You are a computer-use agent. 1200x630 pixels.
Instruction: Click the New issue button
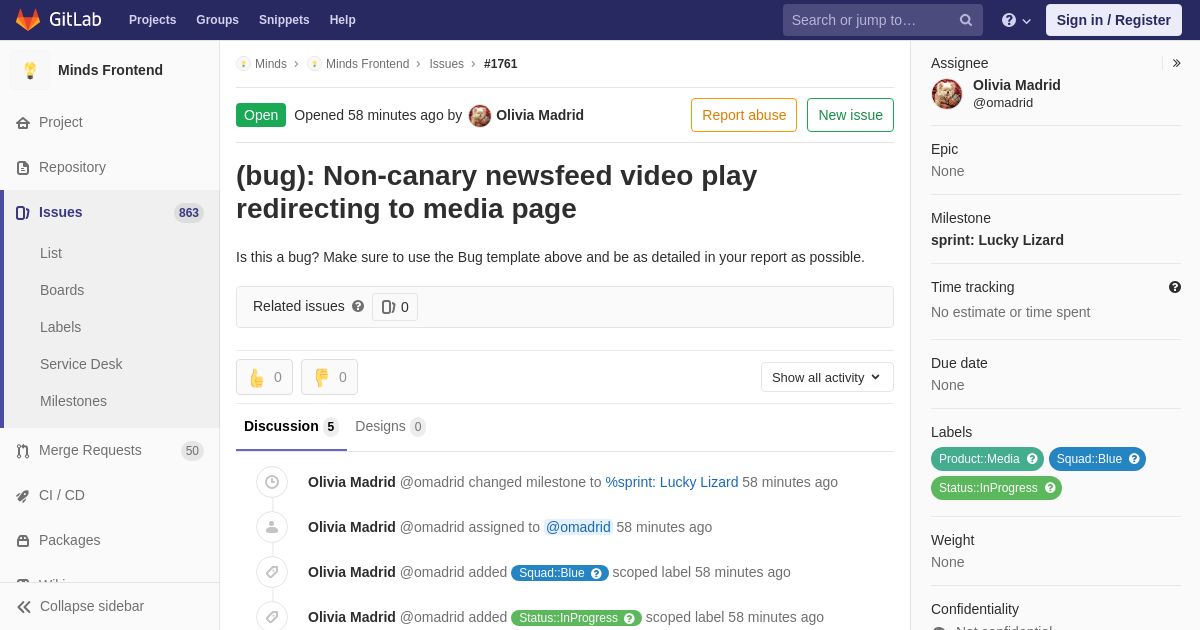(850, 115)
